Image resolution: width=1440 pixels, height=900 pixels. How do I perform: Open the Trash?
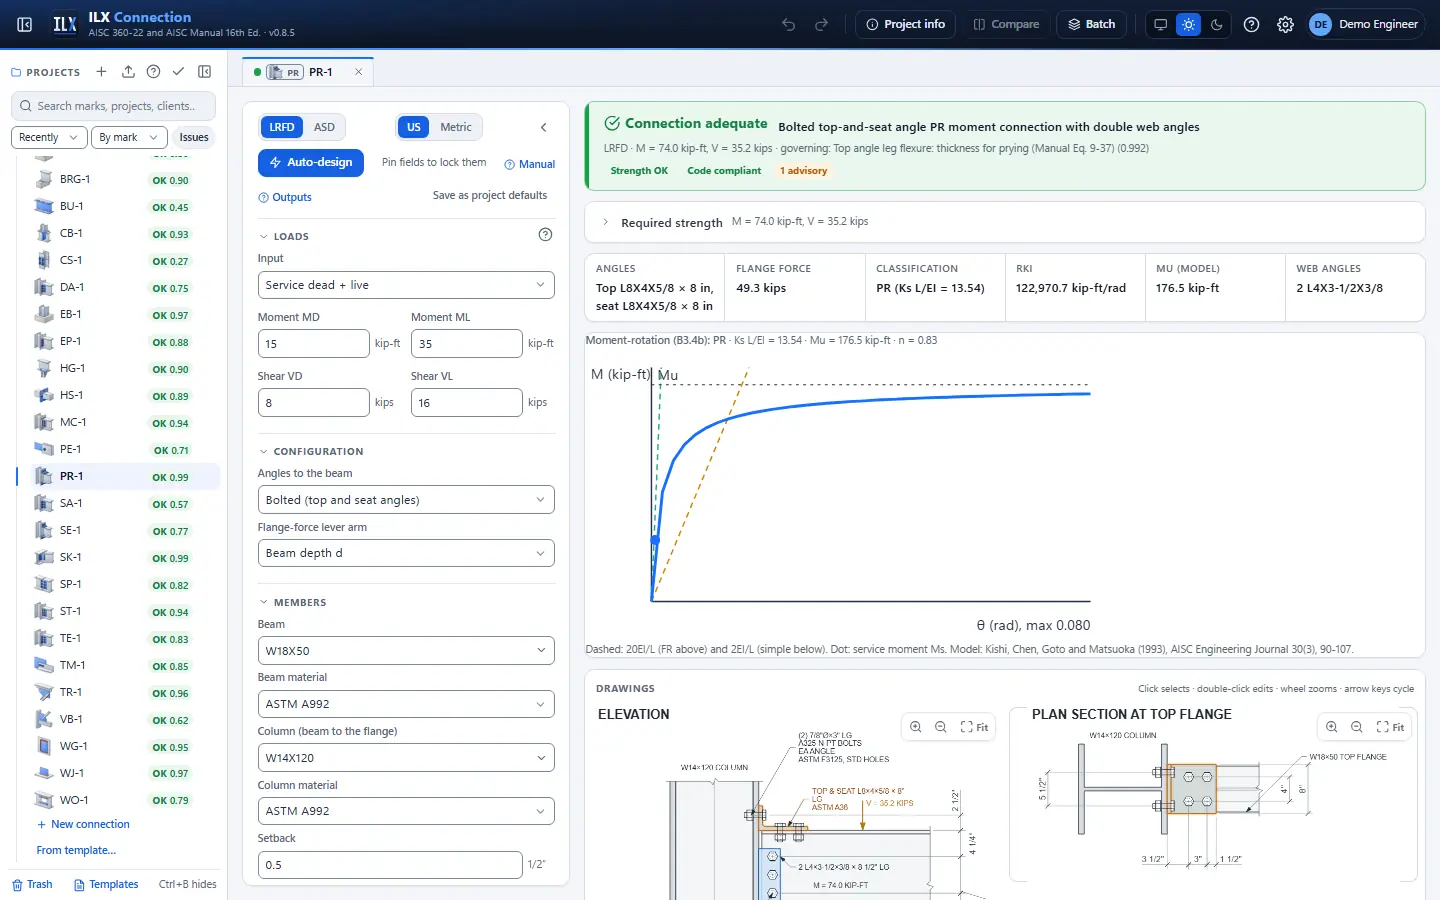(32, 884)
